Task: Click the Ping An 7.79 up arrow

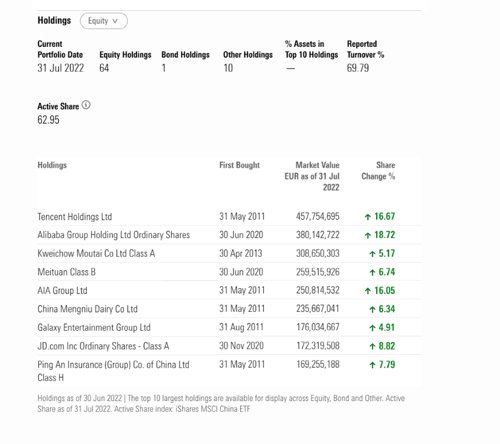Action: [x=372, y=365]
